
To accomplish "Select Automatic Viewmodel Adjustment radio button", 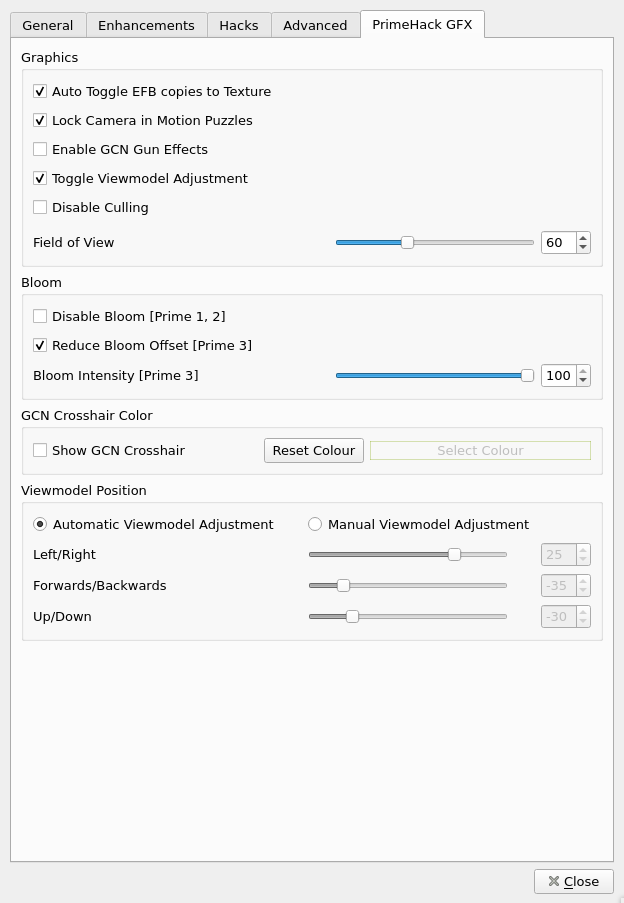I will (x=40, y=524).
